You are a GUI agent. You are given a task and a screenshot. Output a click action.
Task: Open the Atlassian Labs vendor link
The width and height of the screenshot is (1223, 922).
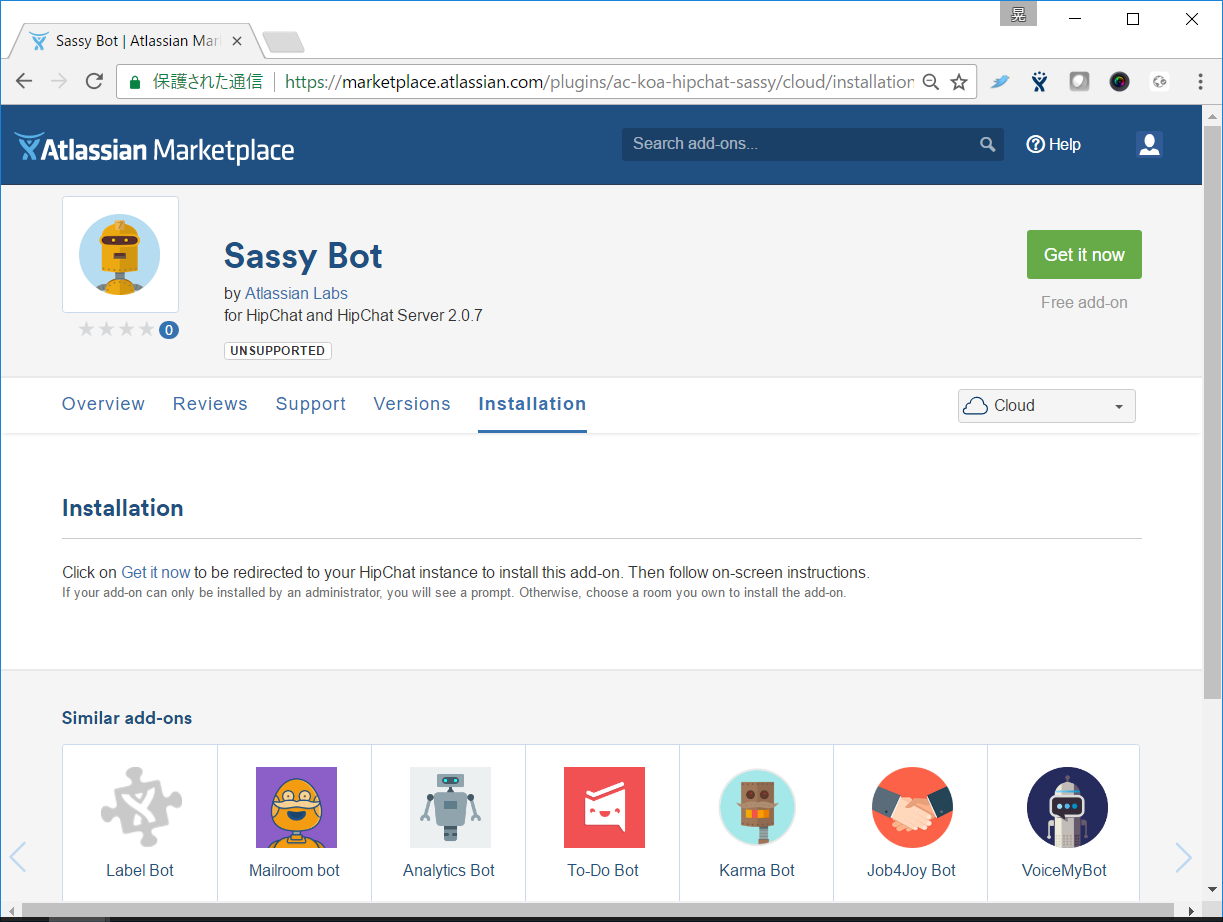[x=296, y=293]
